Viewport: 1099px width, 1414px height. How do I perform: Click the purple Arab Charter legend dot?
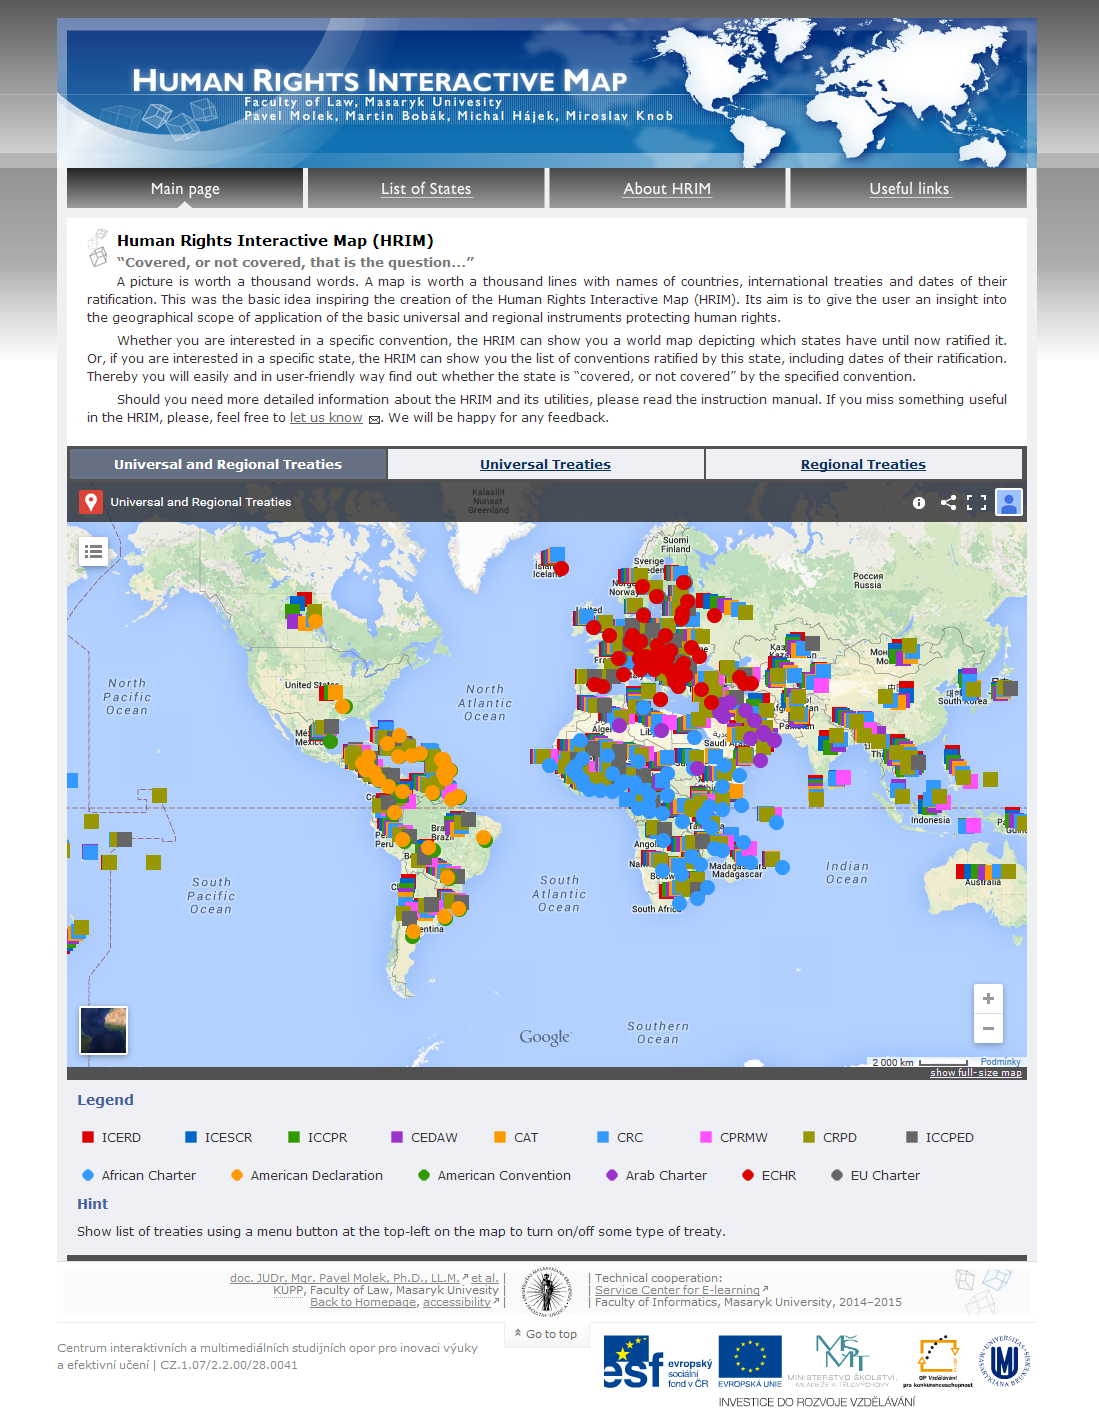click(x=612, y=1175)
